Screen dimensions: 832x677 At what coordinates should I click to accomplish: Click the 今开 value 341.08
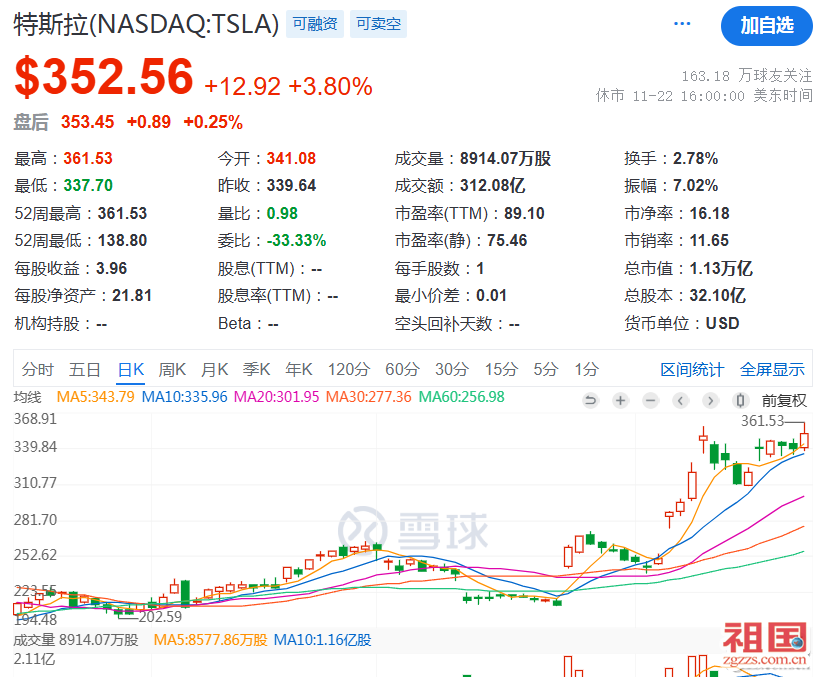click(x=291, y=159)
